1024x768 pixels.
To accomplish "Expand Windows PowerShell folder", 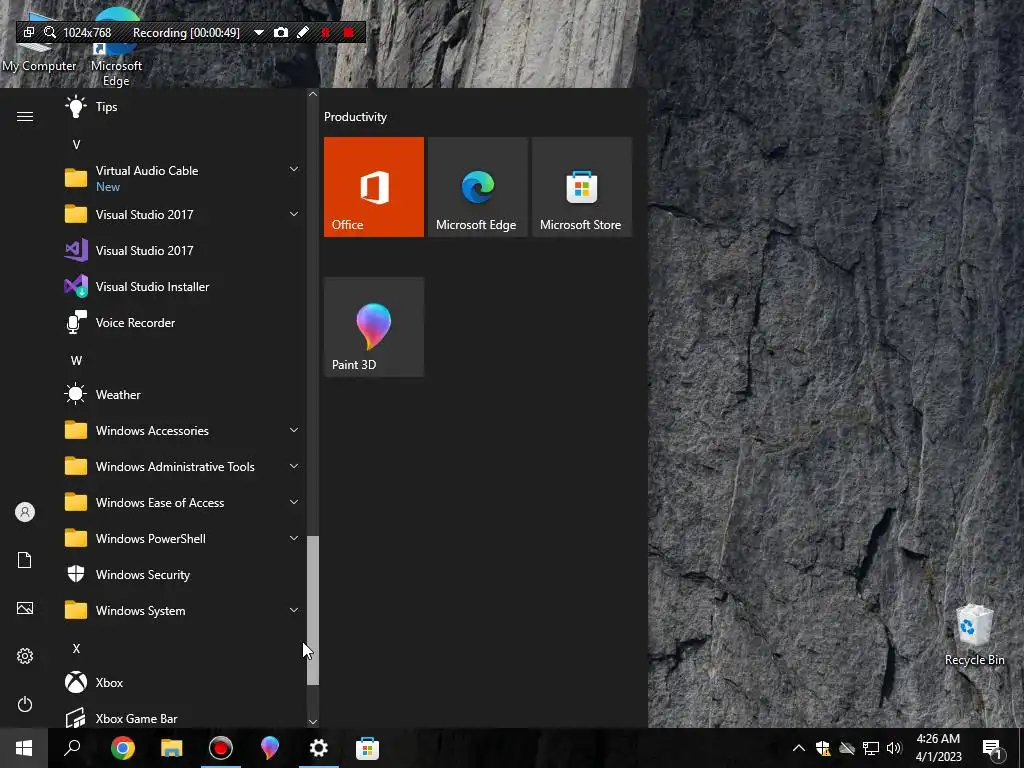I will coord(294,538).
